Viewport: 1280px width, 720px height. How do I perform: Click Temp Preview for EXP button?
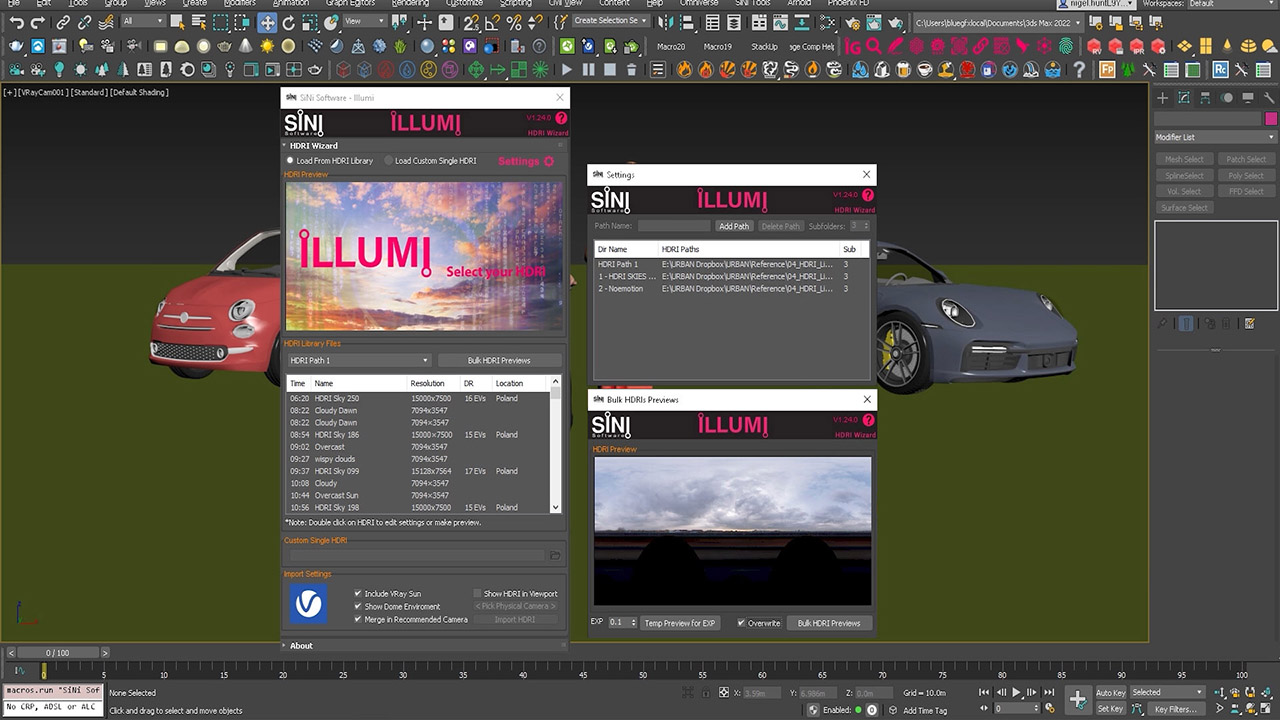click(x=679, y=623)
